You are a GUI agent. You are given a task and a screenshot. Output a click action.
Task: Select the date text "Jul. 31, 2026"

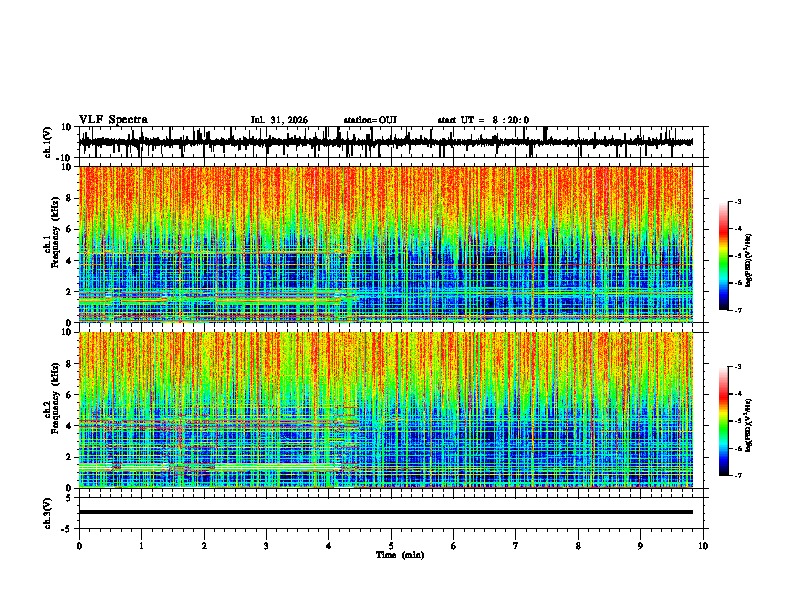[x=279, y=120]
